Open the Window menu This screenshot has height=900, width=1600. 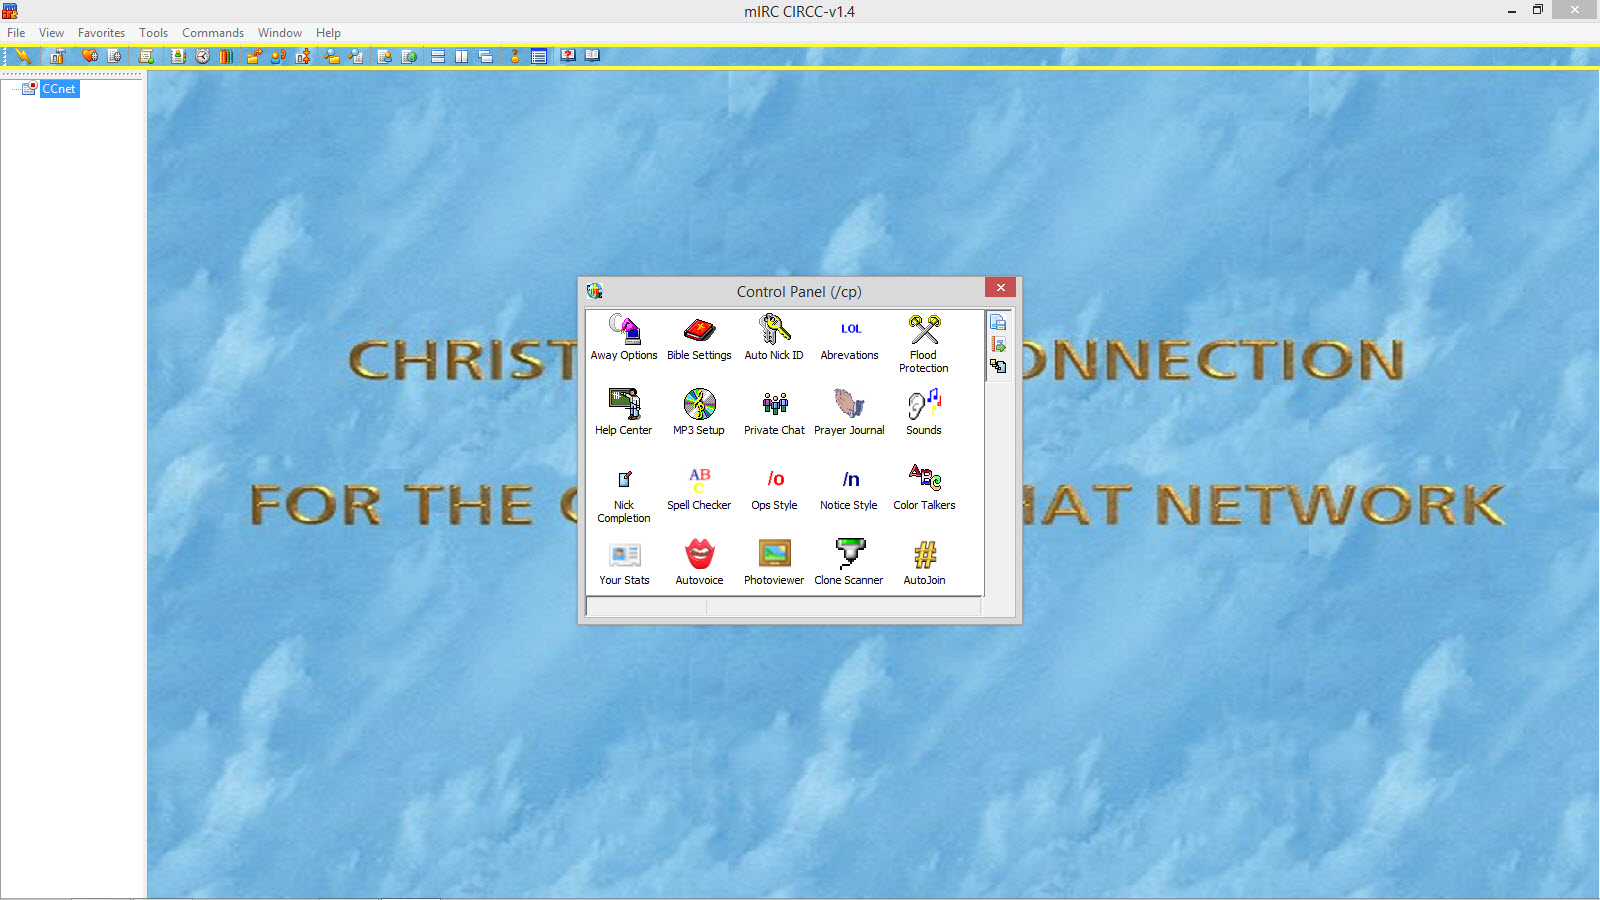pyautogui.click(x=280, y=33)
